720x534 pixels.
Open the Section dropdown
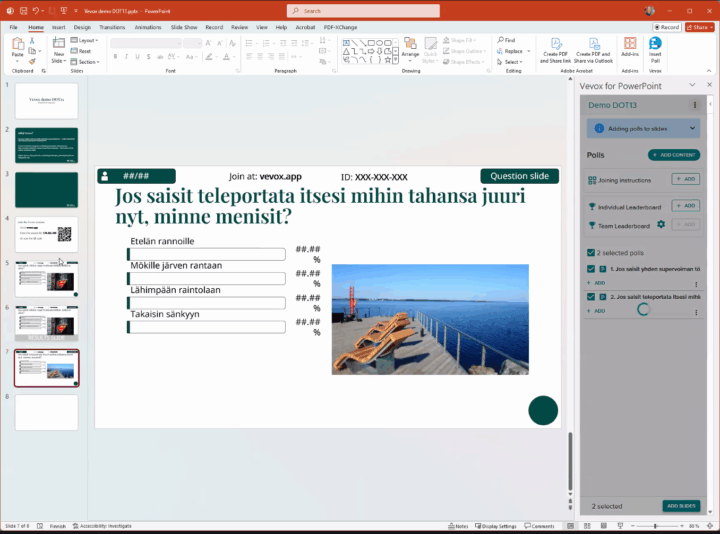point(85,62)
